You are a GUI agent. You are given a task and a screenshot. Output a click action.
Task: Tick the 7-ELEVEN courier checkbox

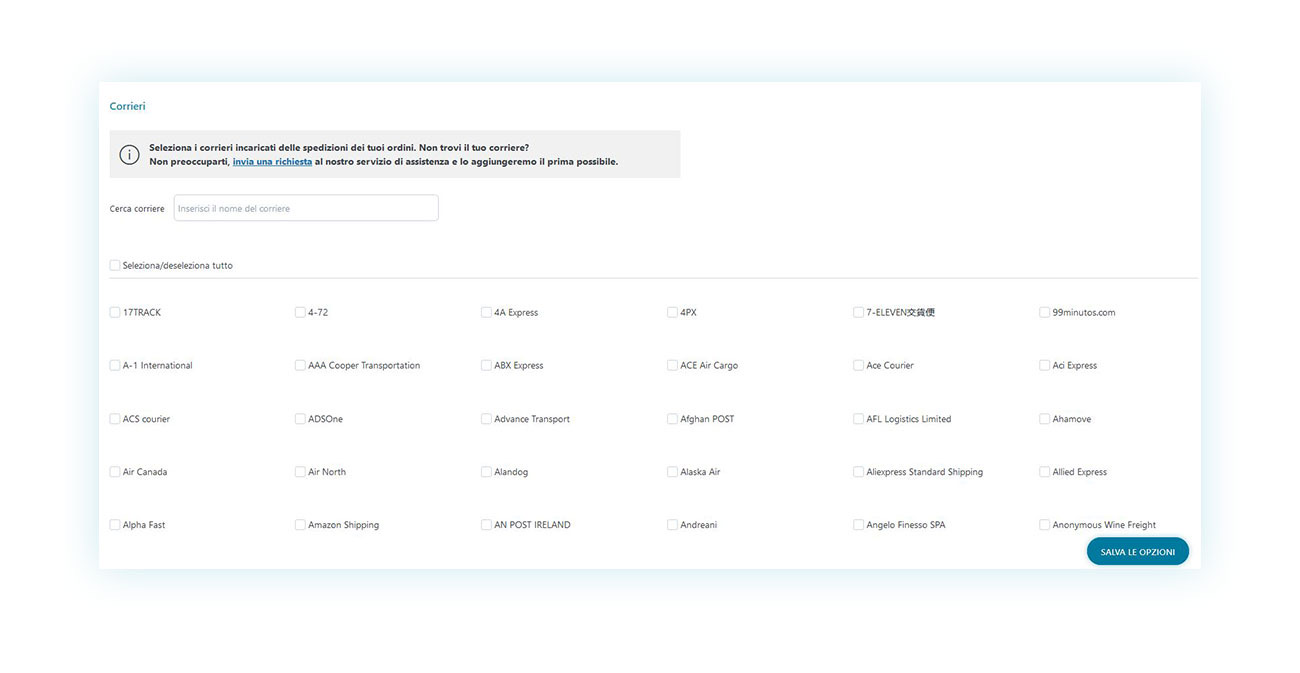click(858, 312)
